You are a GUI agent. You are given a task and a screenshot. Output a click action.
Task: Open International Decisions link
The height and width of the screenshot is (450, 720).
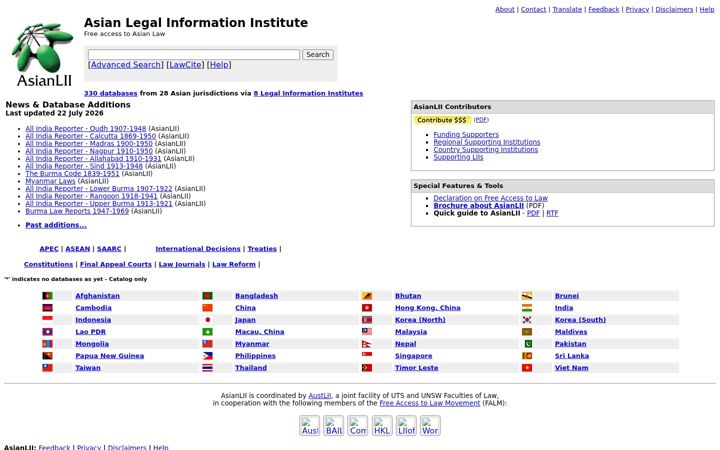point(198,249)
